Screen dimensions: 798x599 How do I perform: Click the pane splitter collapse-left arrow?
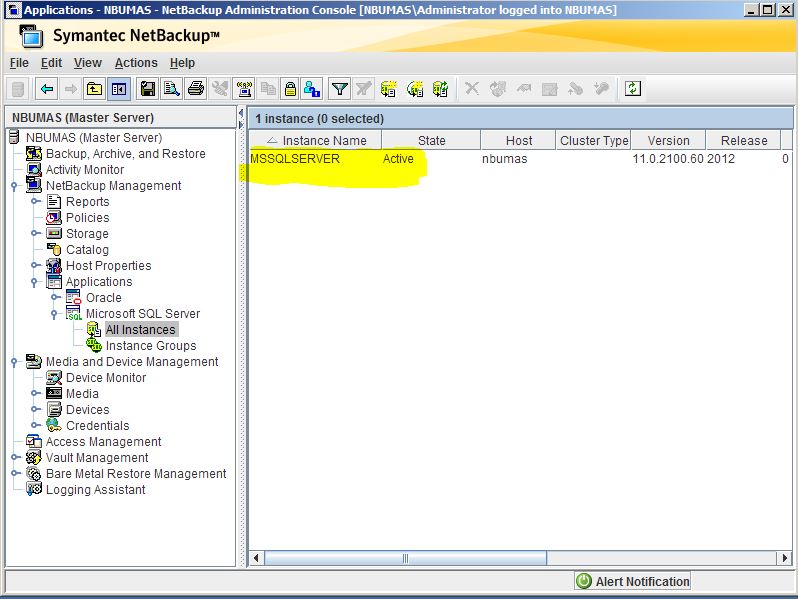[x=241, y=113]
